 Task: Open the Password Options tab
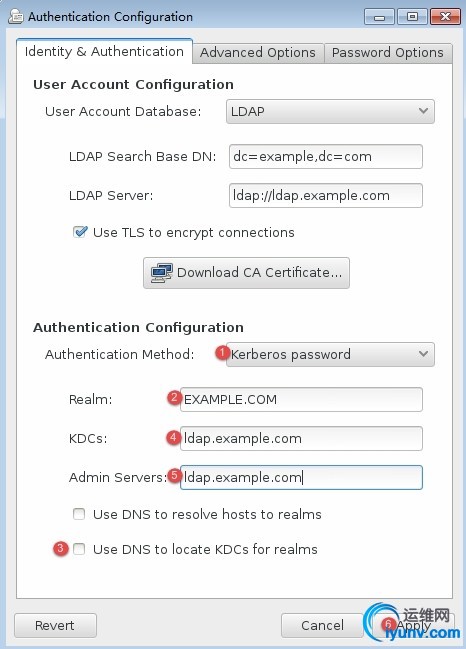pyautogui.click(x=388, y=53)
